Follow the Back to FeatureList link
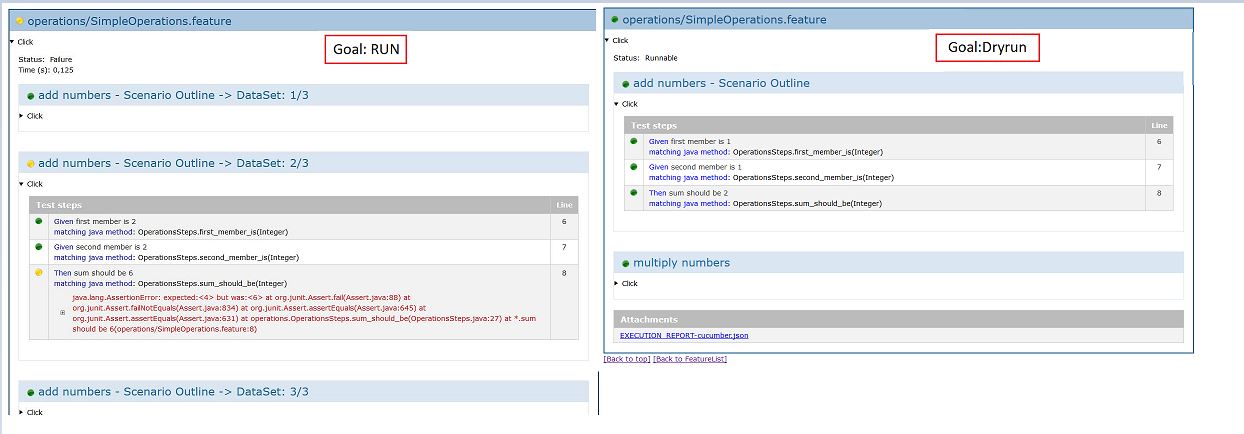This screenshot has height=434, width=1244. tap(690, 359)
